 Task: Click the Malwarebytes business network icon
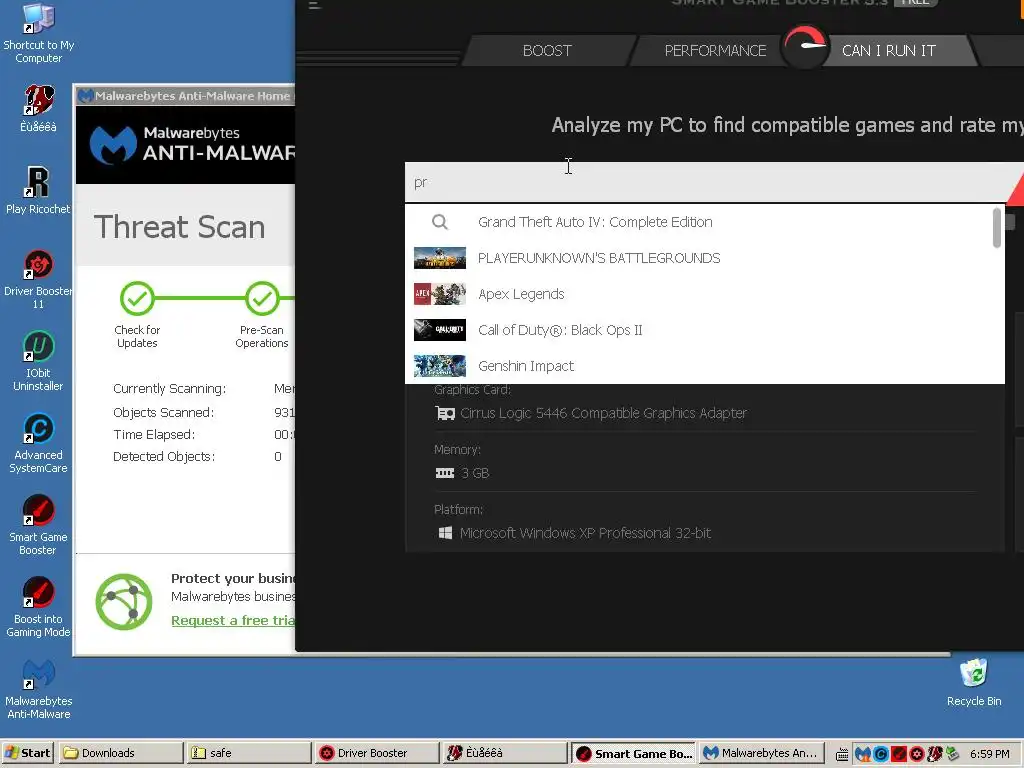point(123,601)
